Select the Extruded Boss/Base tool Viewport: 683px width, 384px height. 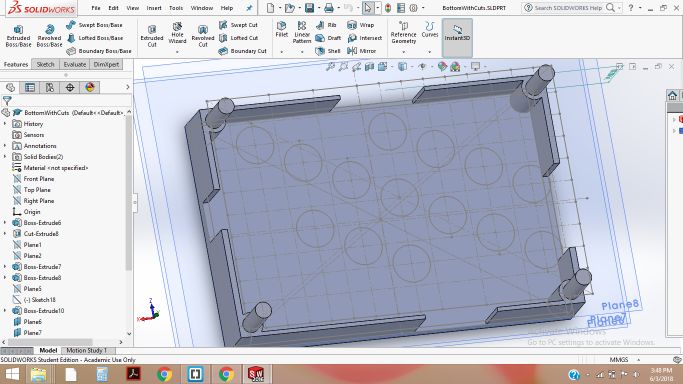click(18, 36)
